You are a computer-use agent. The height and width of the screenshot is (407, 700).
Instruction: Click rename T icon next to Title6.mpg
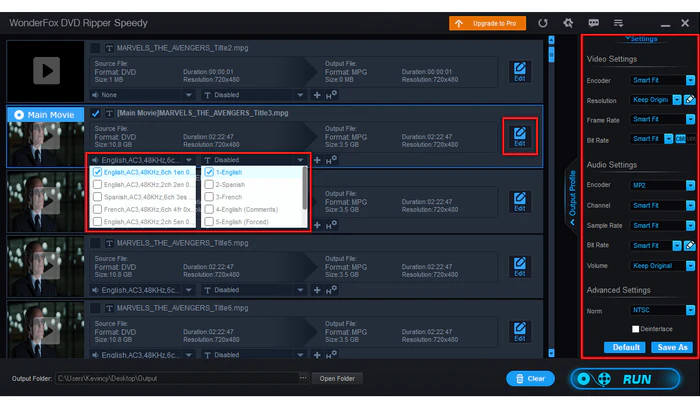pyautogui.click(x=109, y=308)
